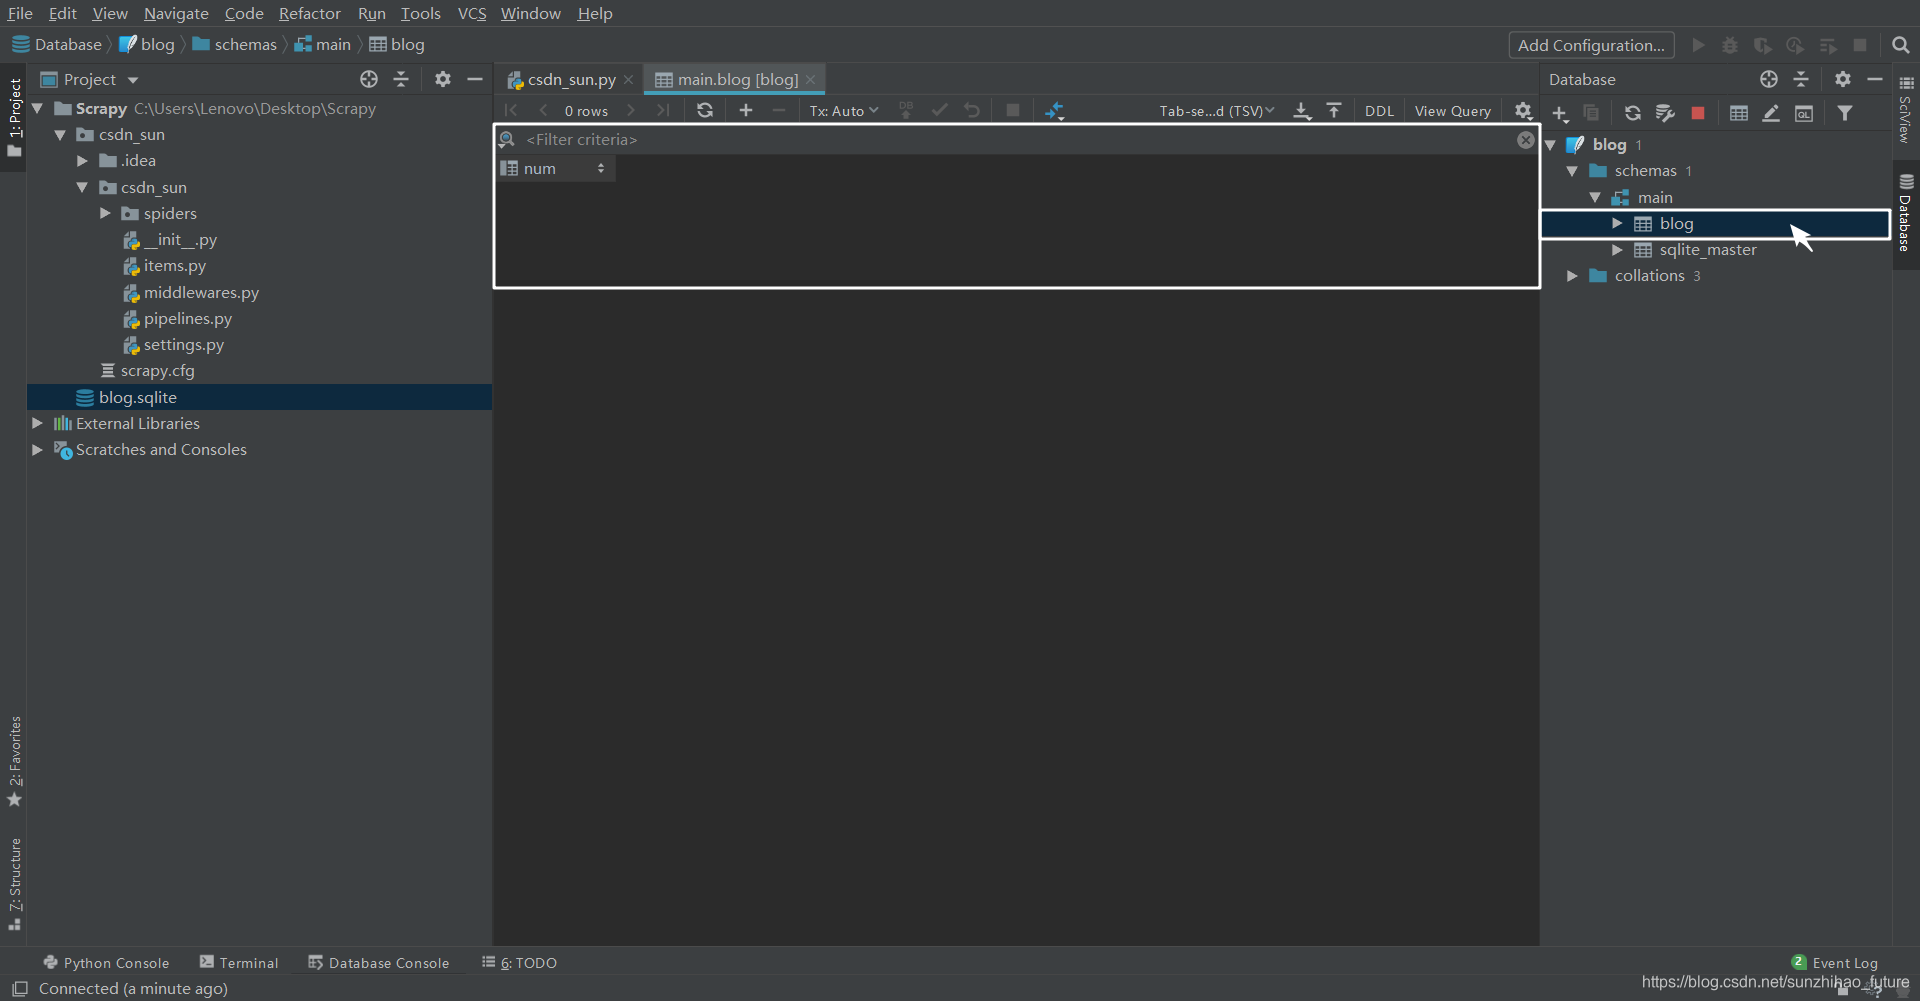Expand the .idea folder
This screenshot has height=1001, width=1920.
tap(83, 160)
